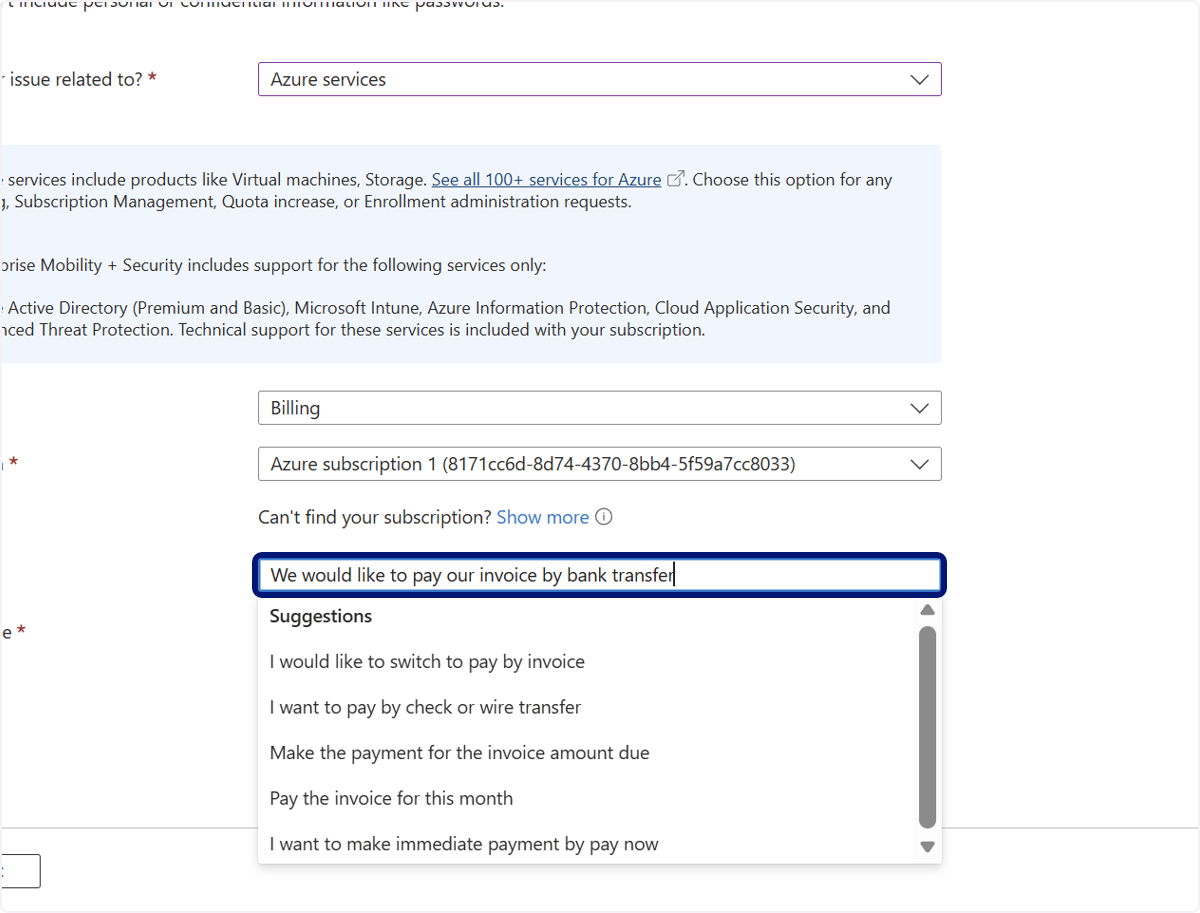The image size is (1200, 913).
Task: Expand the Billing dropdown
Action: tap(599, 408)
